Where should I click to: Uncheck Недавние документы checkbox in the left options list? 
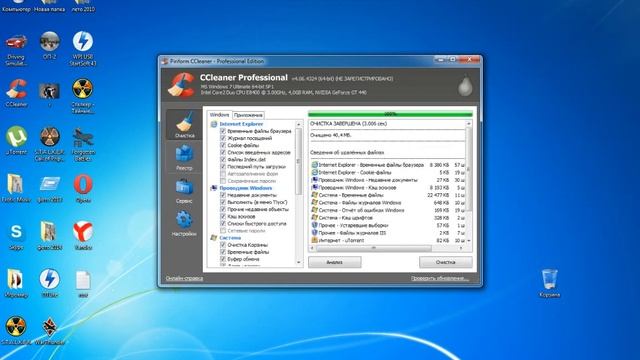point(223,195)
